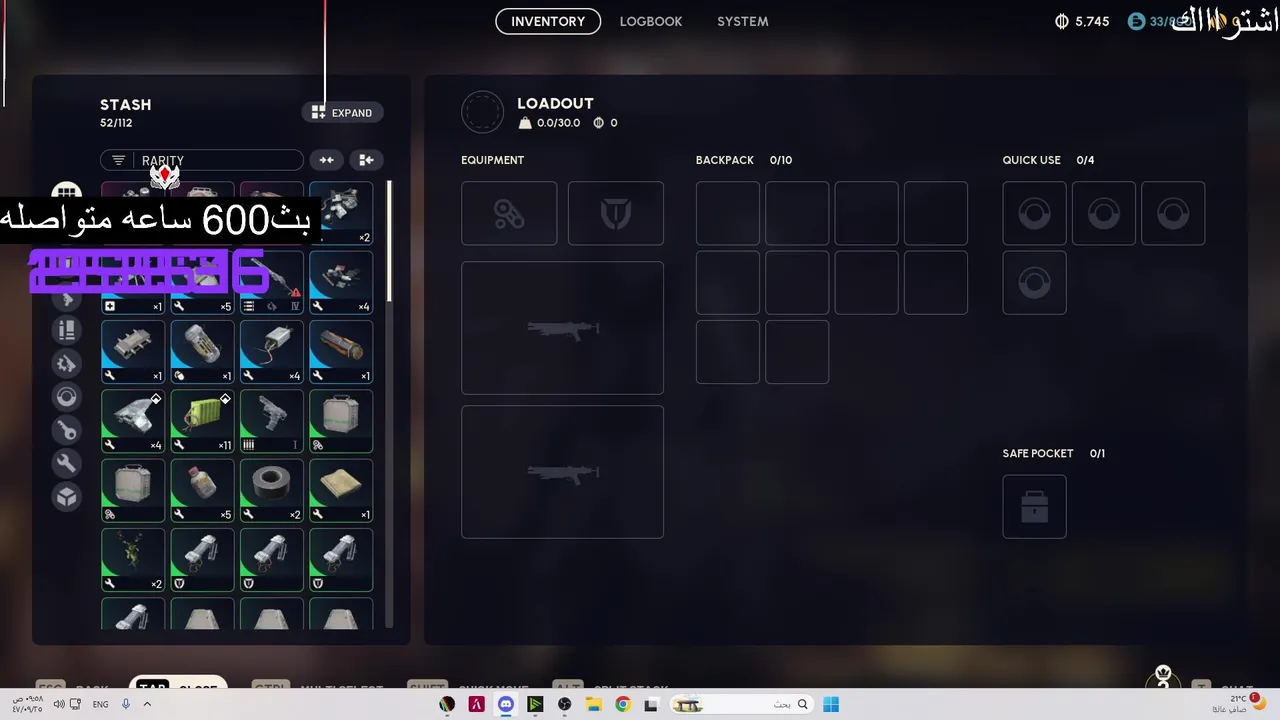The image size is (1280, 720).
Task: Click the microphone tray icon
Action: pos(126,704)
